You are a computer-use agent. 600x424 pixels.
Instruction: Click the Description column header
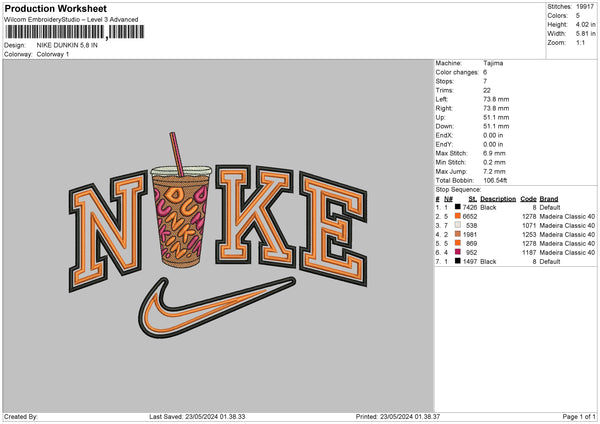point(498,199)
